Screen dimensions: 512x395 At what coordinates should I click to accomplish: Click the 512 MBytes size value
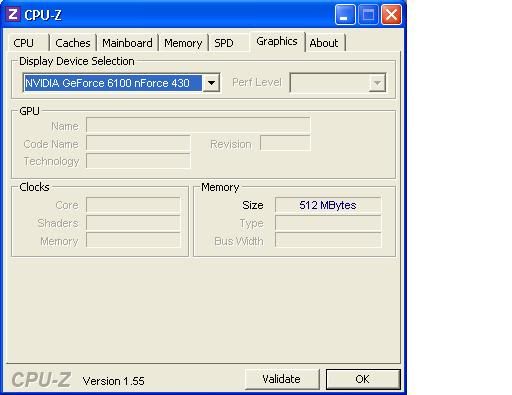pos(328,205)
